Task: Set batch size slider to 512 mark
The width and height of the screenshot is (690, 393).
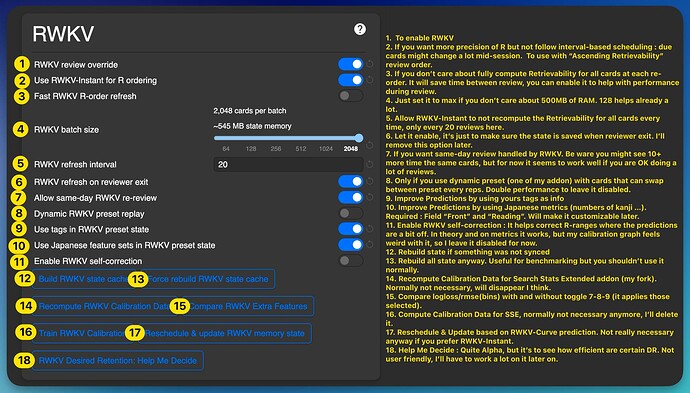Action: [x=301, y=149]
